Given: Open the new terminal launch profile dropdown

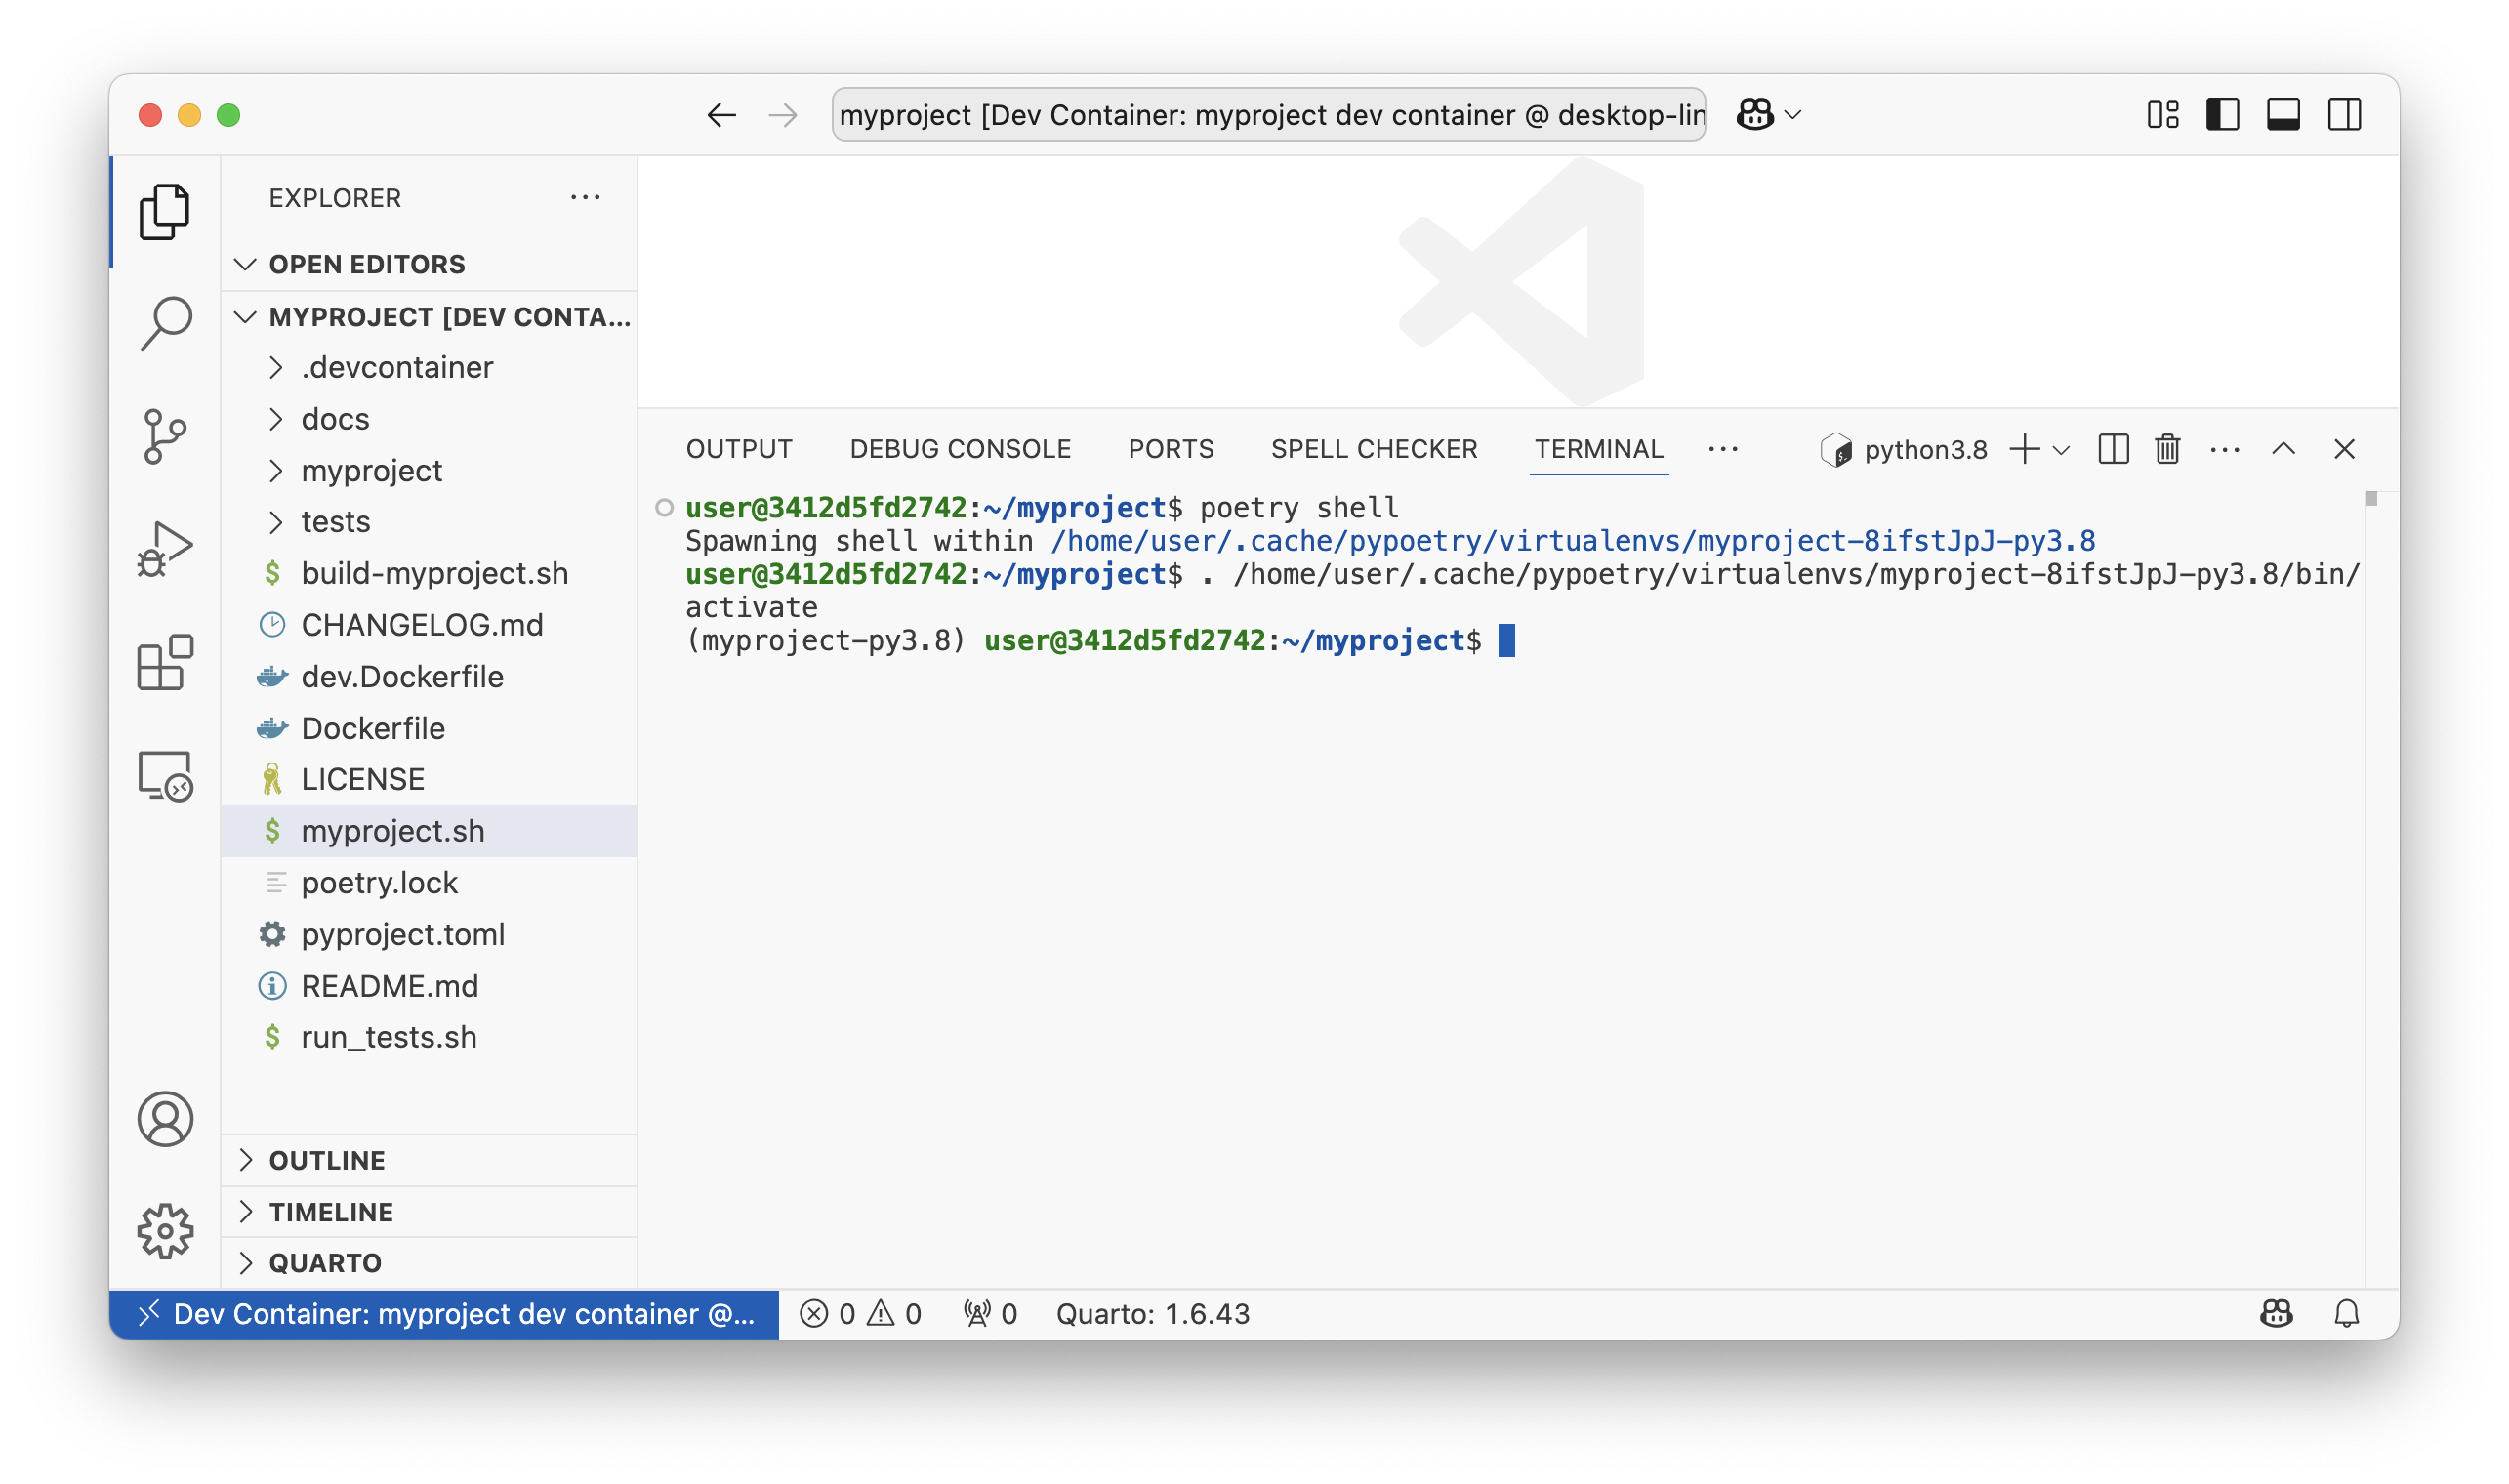Looking at the screenshot, I should [x=2061, y=450].
